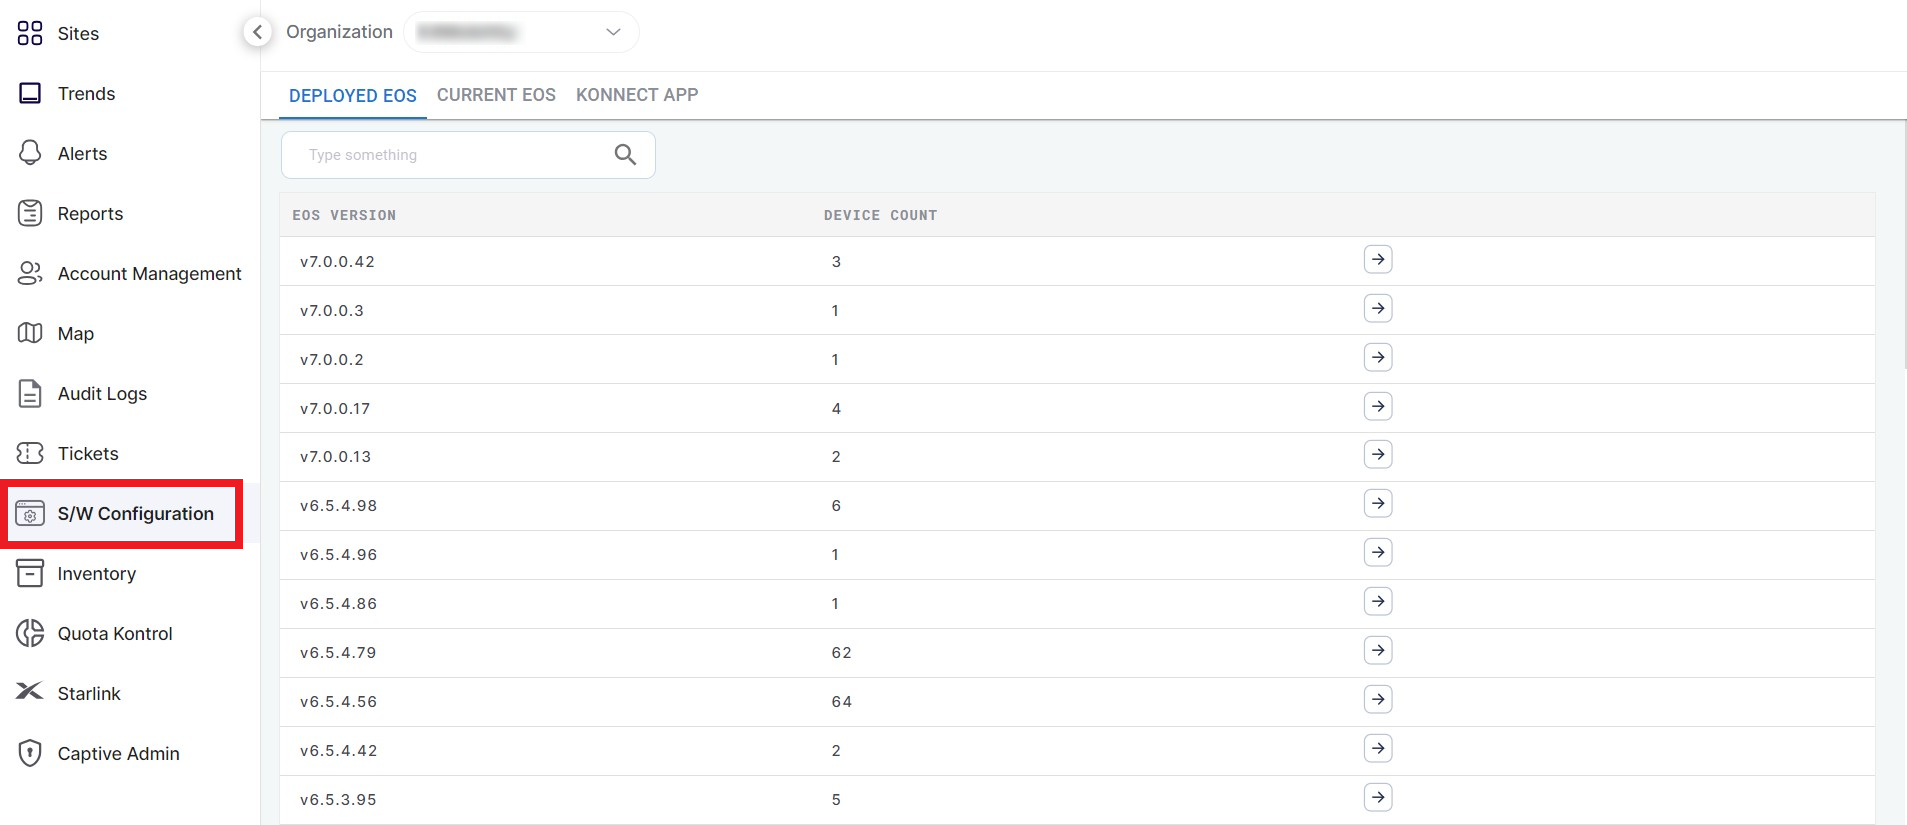
Task: Click the Alerts bell icon
Action: [30, 153]
